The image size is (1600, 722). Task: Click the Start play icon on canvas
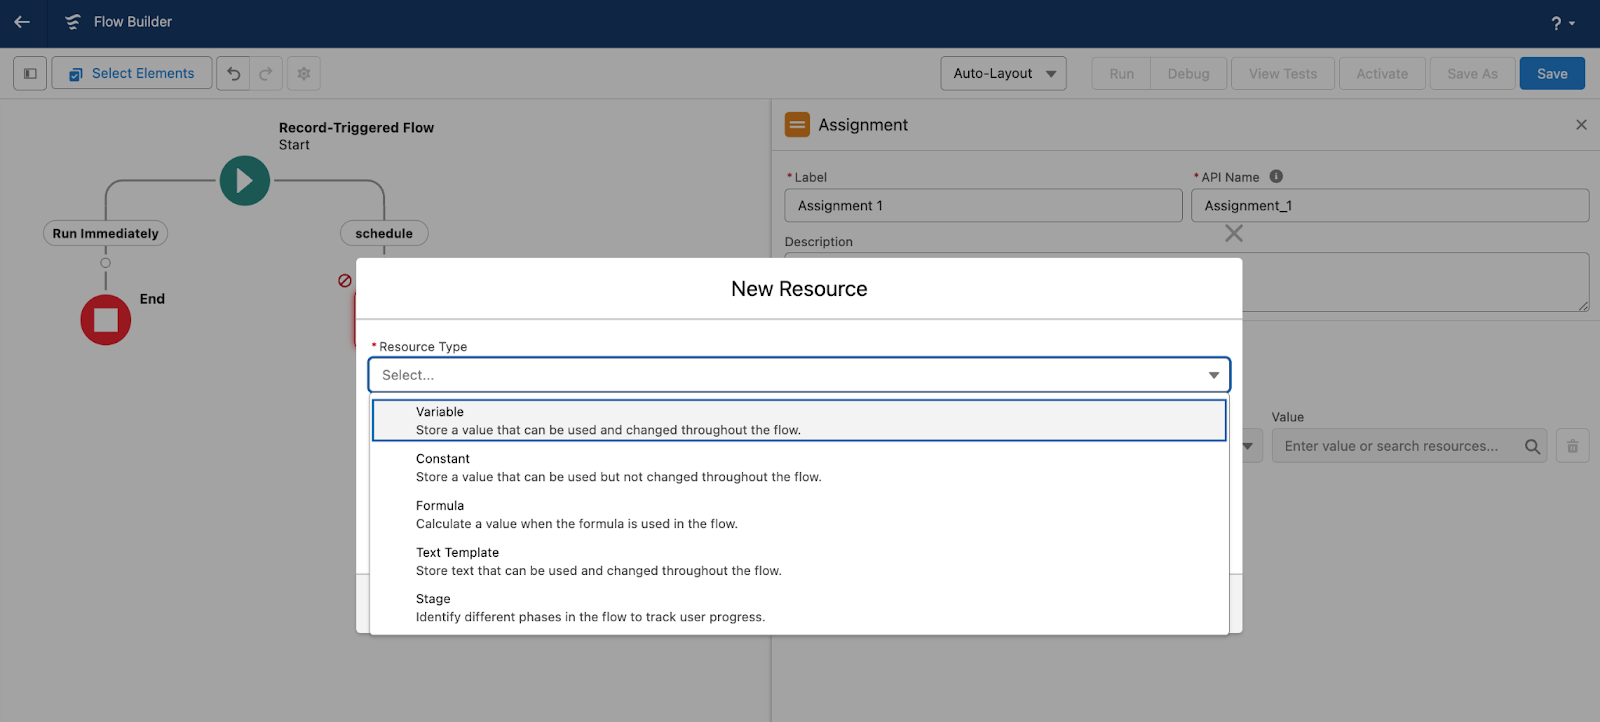click(245, 181)
